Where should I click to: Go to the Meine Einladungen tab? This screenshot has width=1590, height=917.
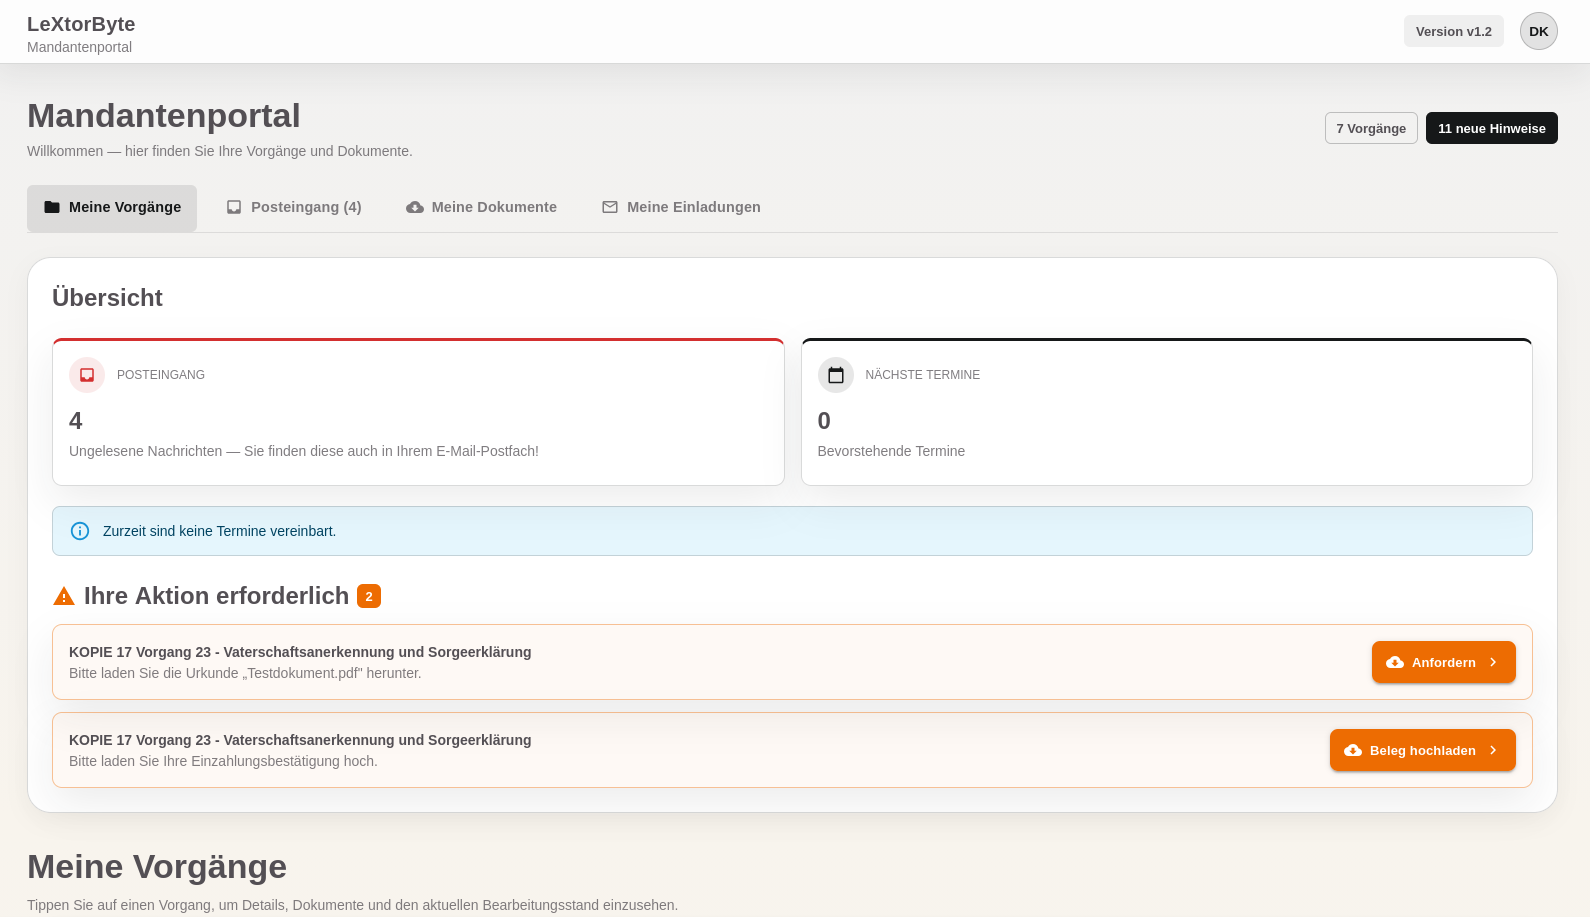click(x=681, y=207)
